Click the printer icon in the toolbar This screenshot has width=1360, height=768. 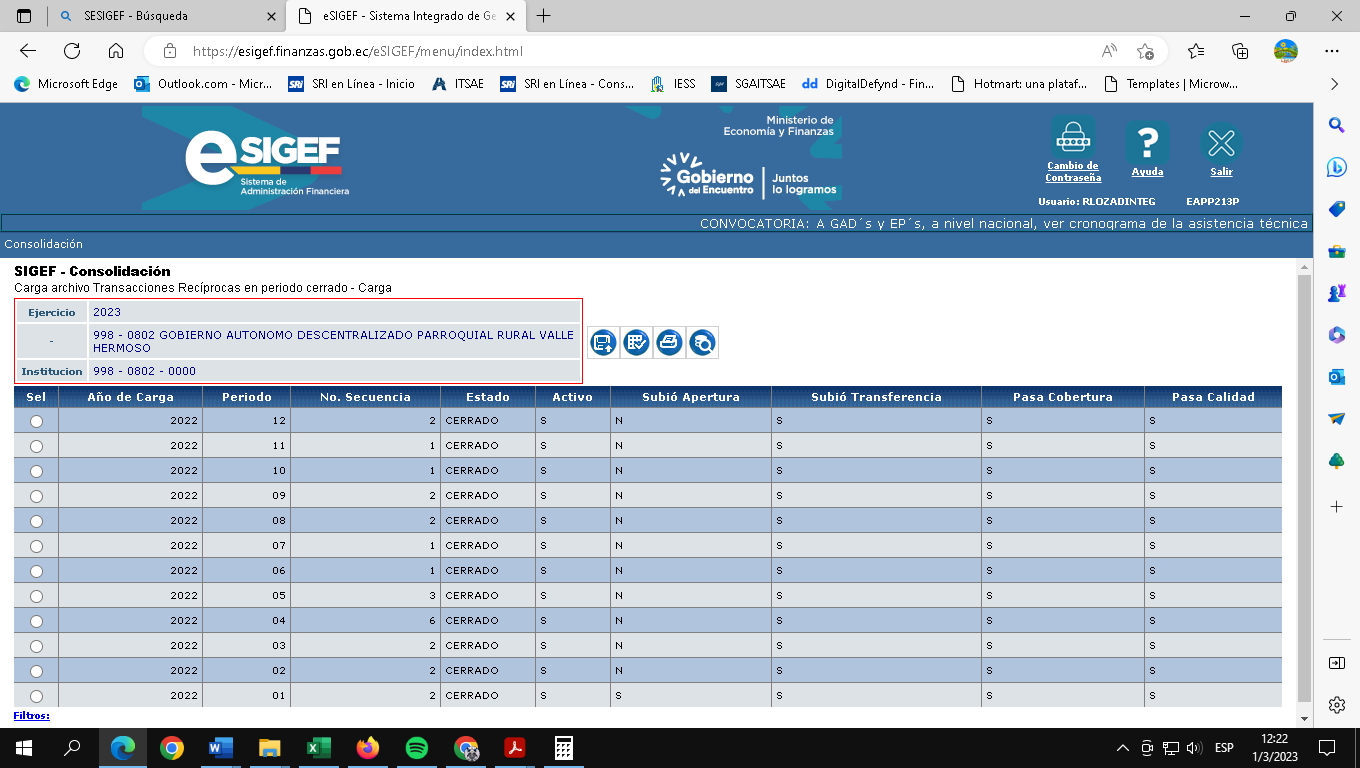[669, 343]
